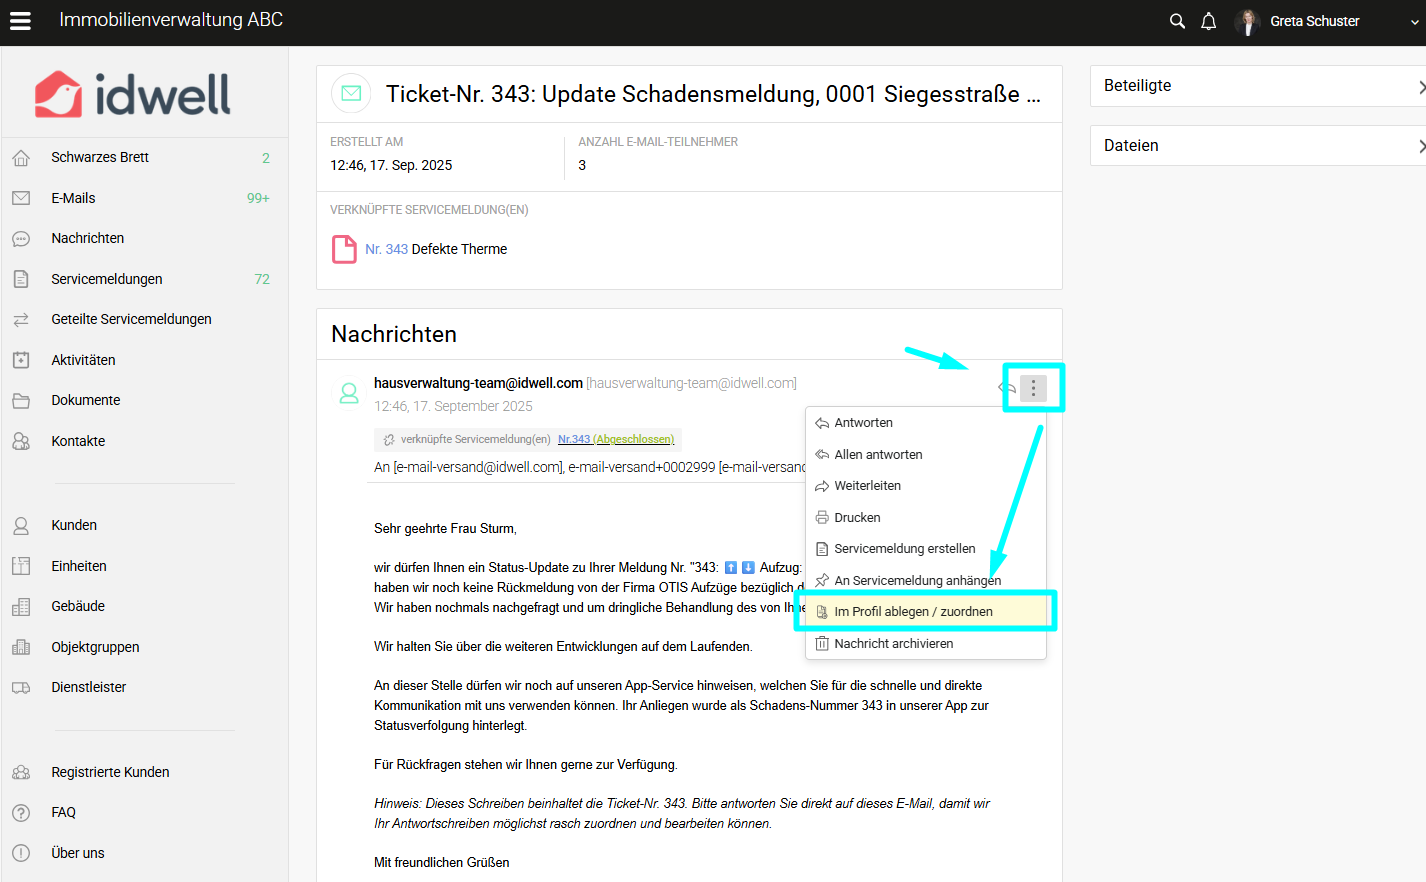
Task: Select 'Im Profil ablegen / zuordnen'
Action: point(913,612)
